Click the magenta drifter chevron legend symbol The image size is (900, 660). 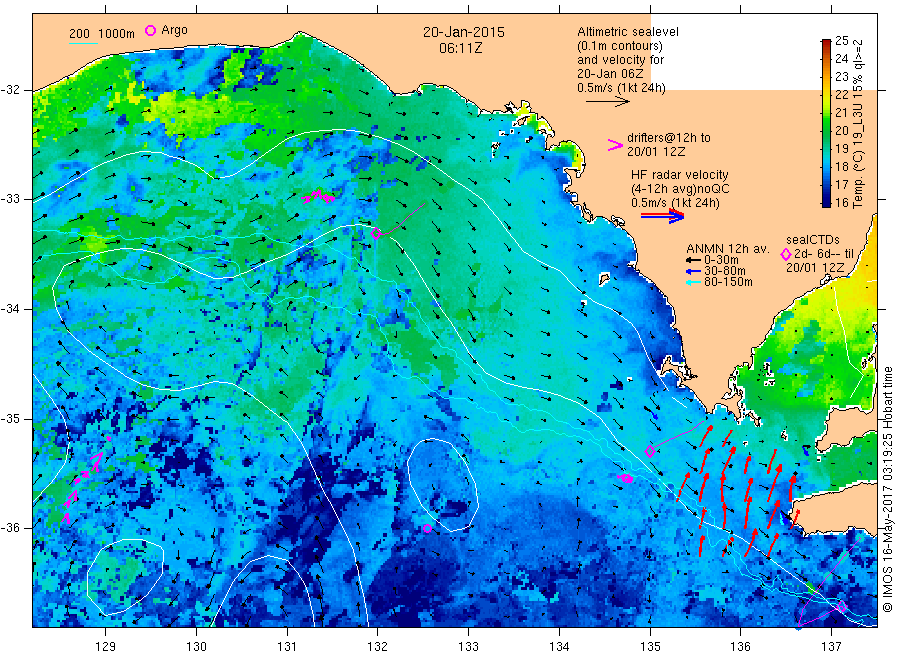click(615, 145)
